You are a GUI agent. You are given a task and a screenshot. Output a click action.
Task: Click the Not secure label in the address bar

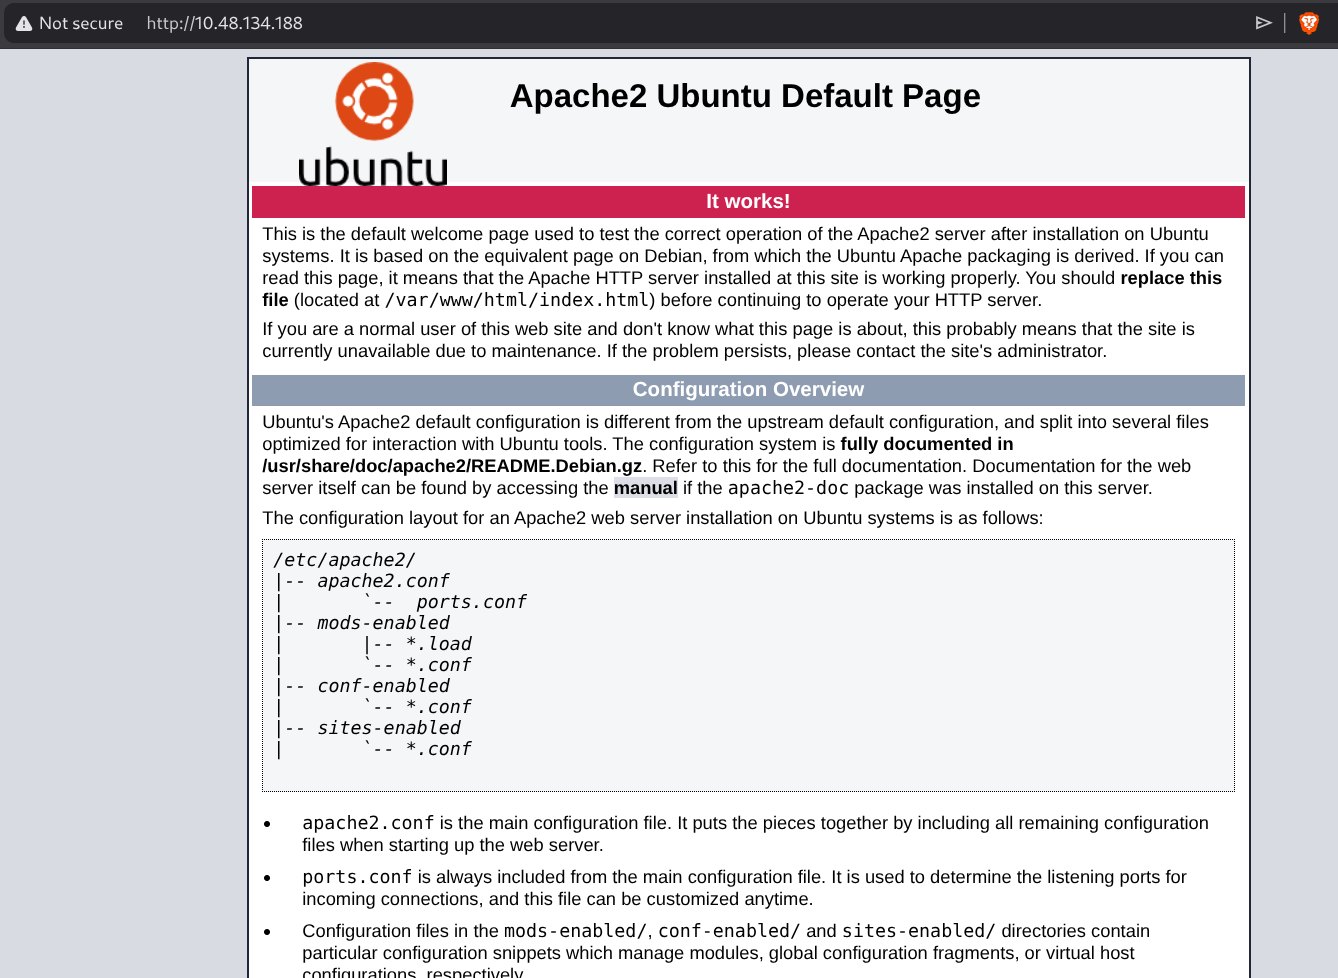tap(80, 23)
